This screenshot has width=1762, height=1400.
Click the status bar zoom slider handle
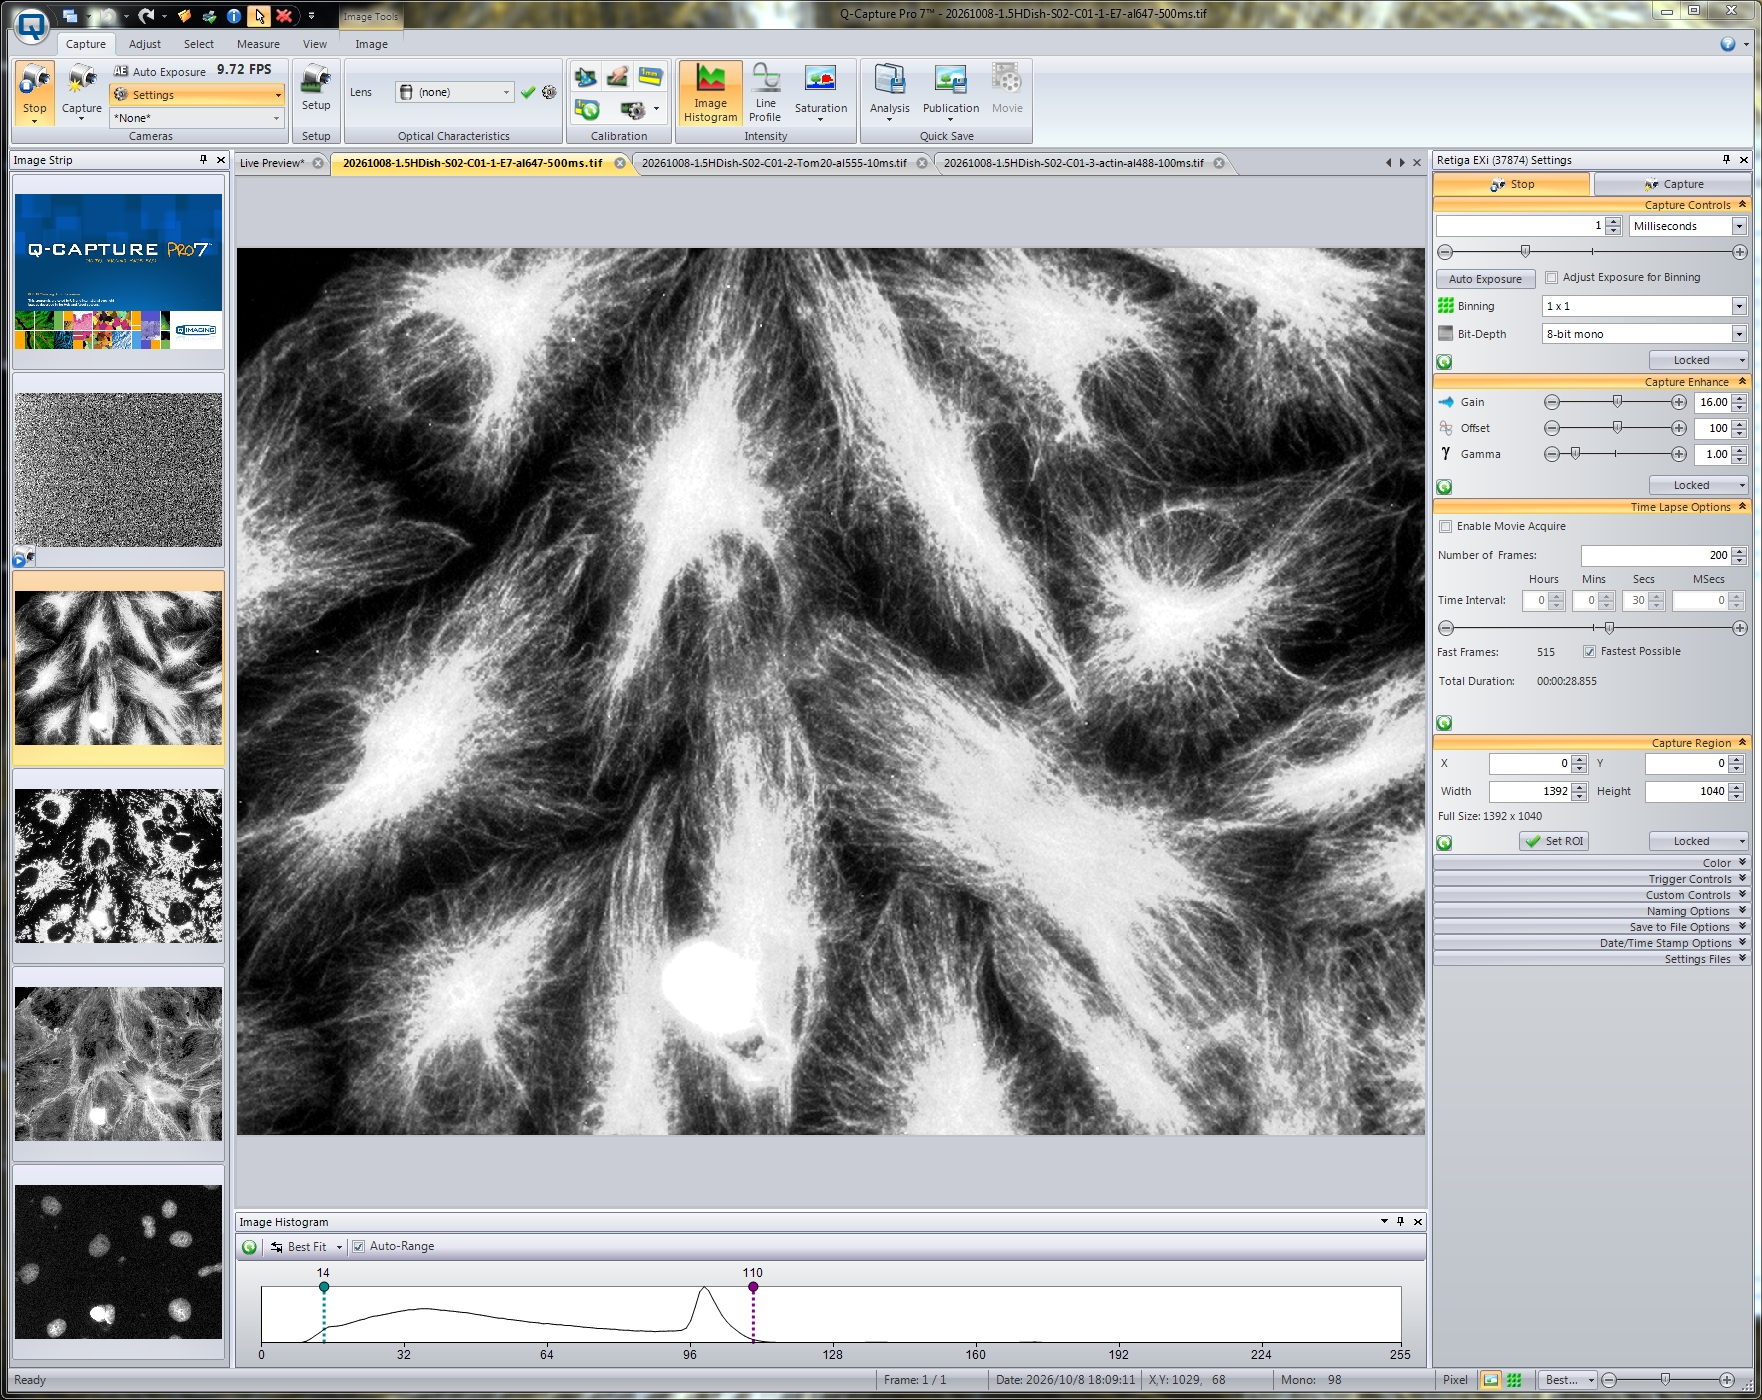tap(1665, 1380)
